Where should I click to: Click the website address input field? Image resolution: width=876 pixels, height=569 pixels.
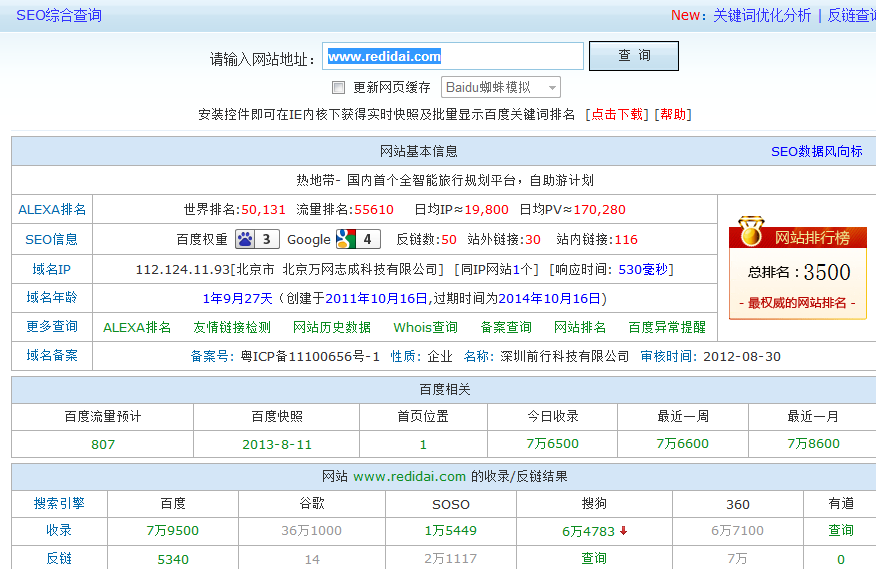453,56
